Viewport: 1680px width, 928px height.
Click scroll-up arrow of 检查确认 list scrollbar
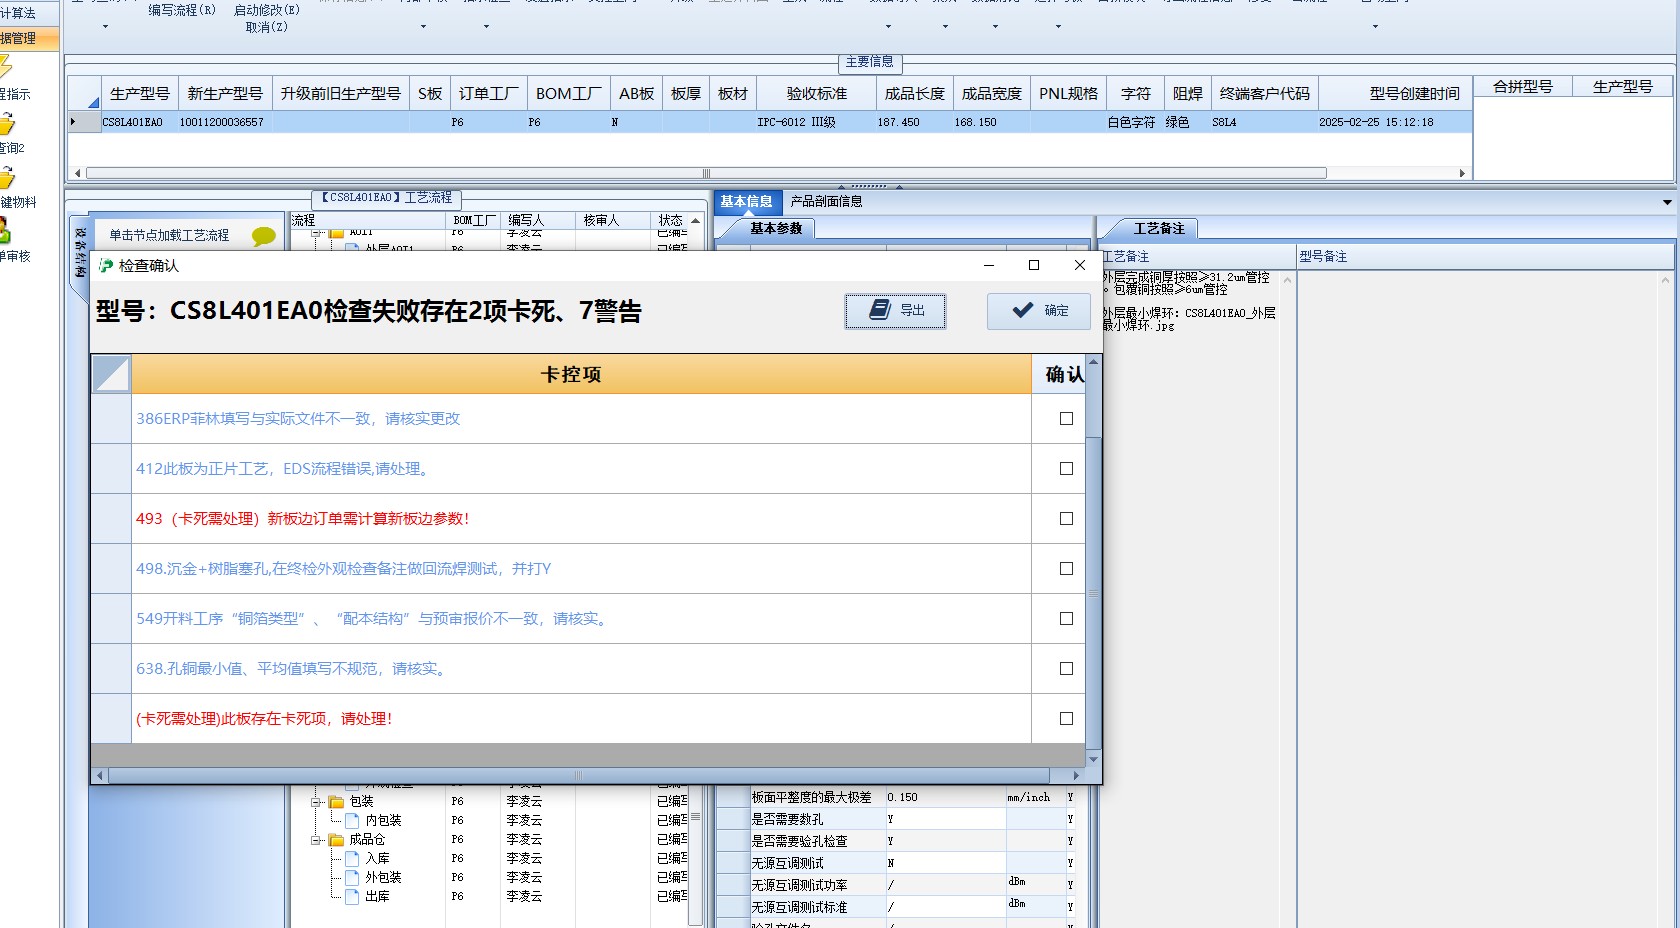(x=1093, y=363)
